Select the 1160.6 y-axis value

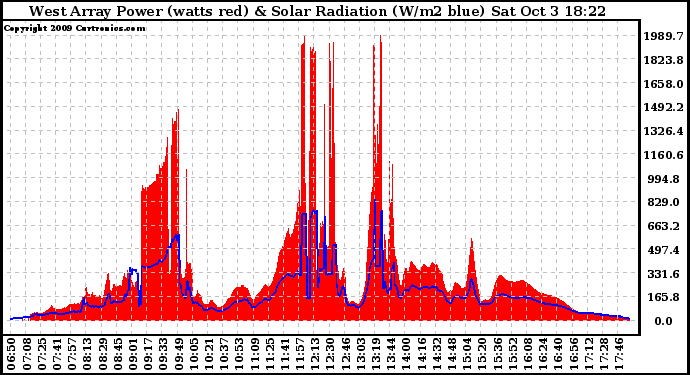[664, 155]
